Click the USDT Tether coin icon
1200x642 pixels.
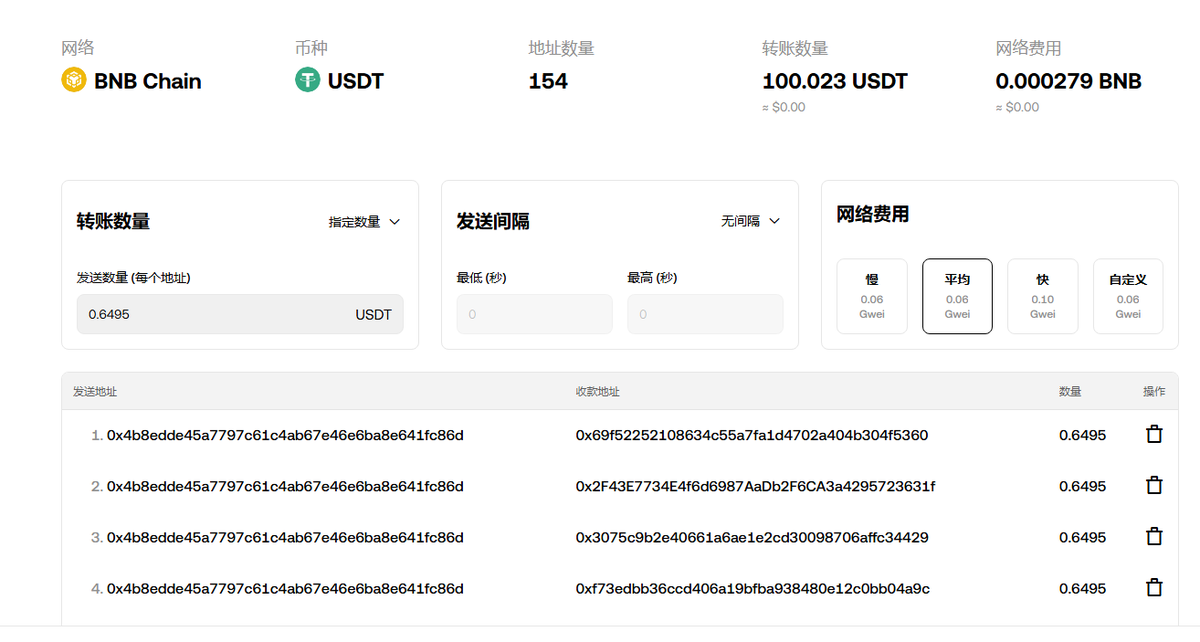[308, 80]
